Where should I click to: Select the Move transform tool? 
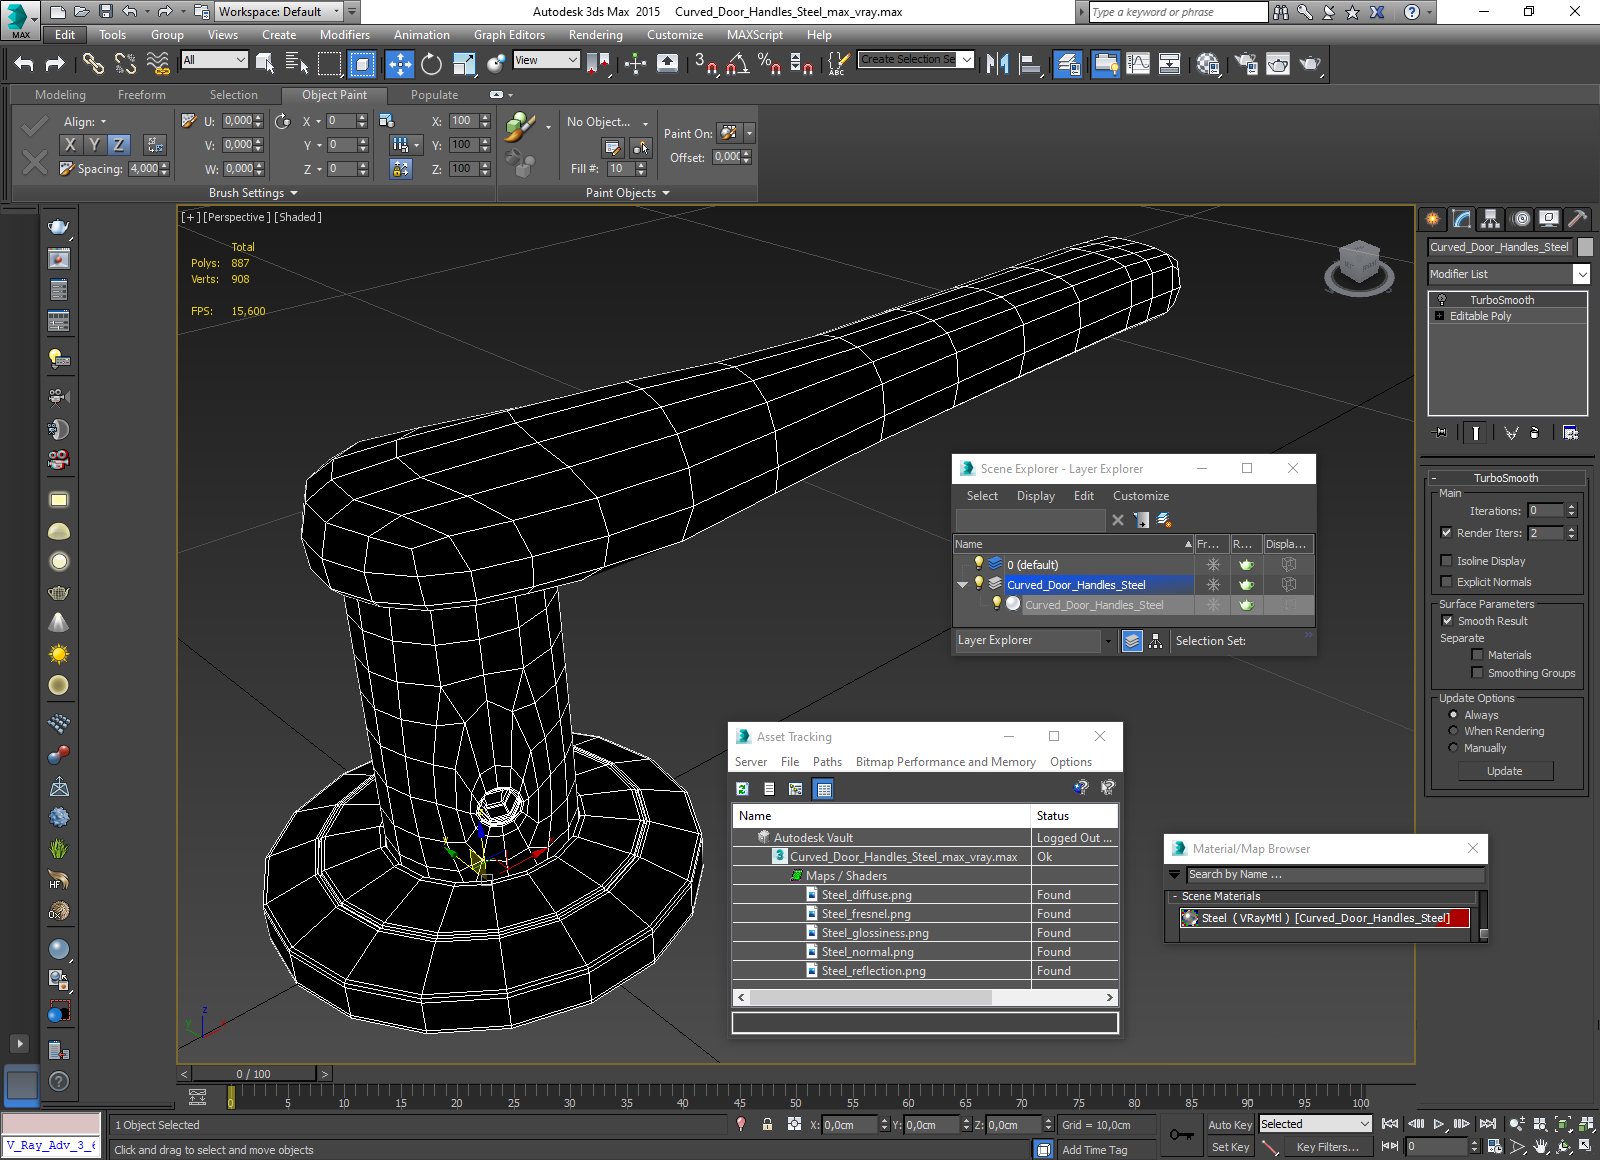click(x=399, y=64)
